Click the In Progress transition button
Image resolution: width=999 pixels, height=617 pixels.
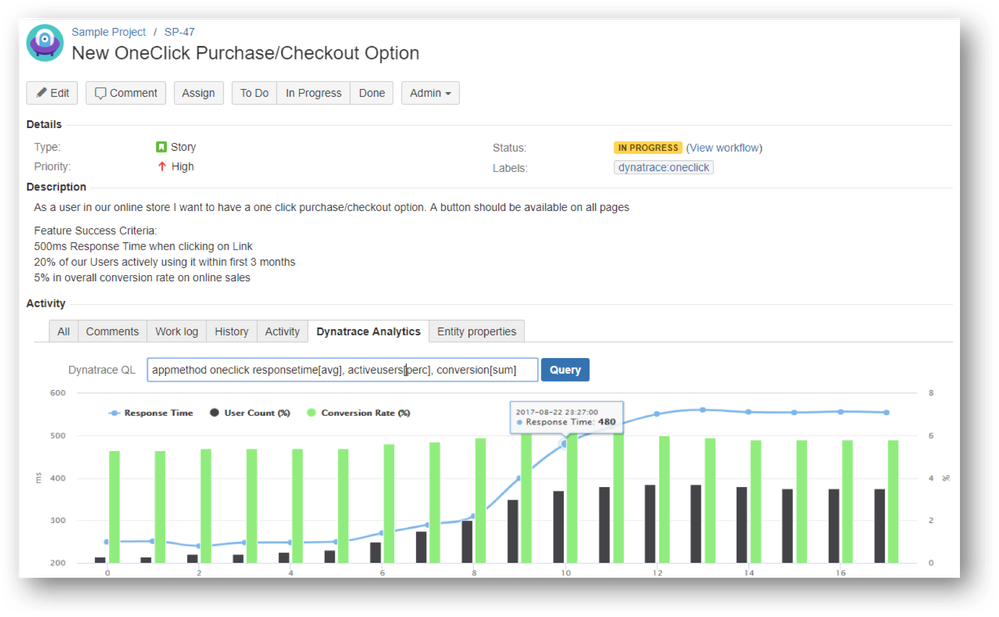(313, 93)
